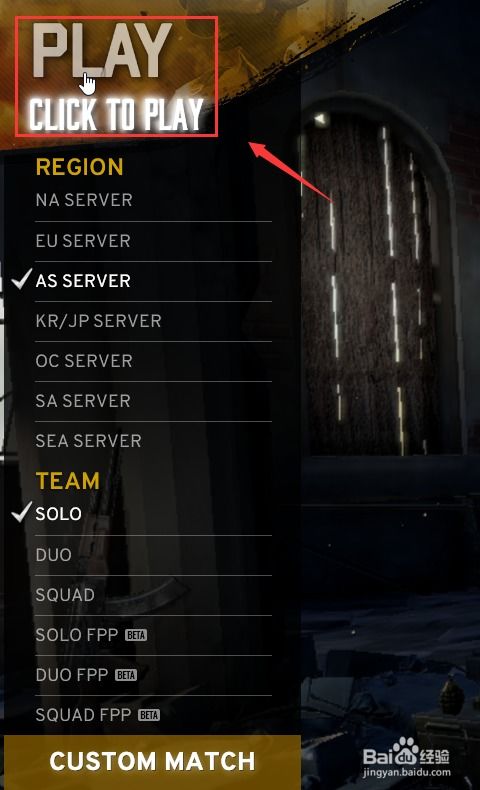Switch region to KR/JP SERVER

point(153,321)
